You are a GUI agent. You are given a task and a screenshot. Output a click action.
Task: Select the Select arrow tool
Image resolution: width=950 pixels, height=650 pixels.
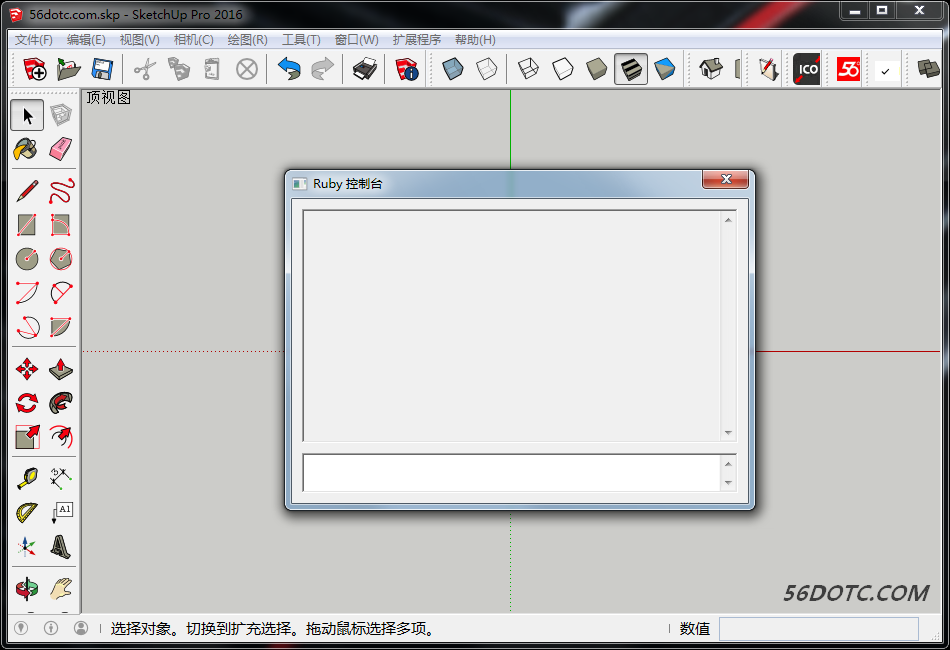click(26, 115)
